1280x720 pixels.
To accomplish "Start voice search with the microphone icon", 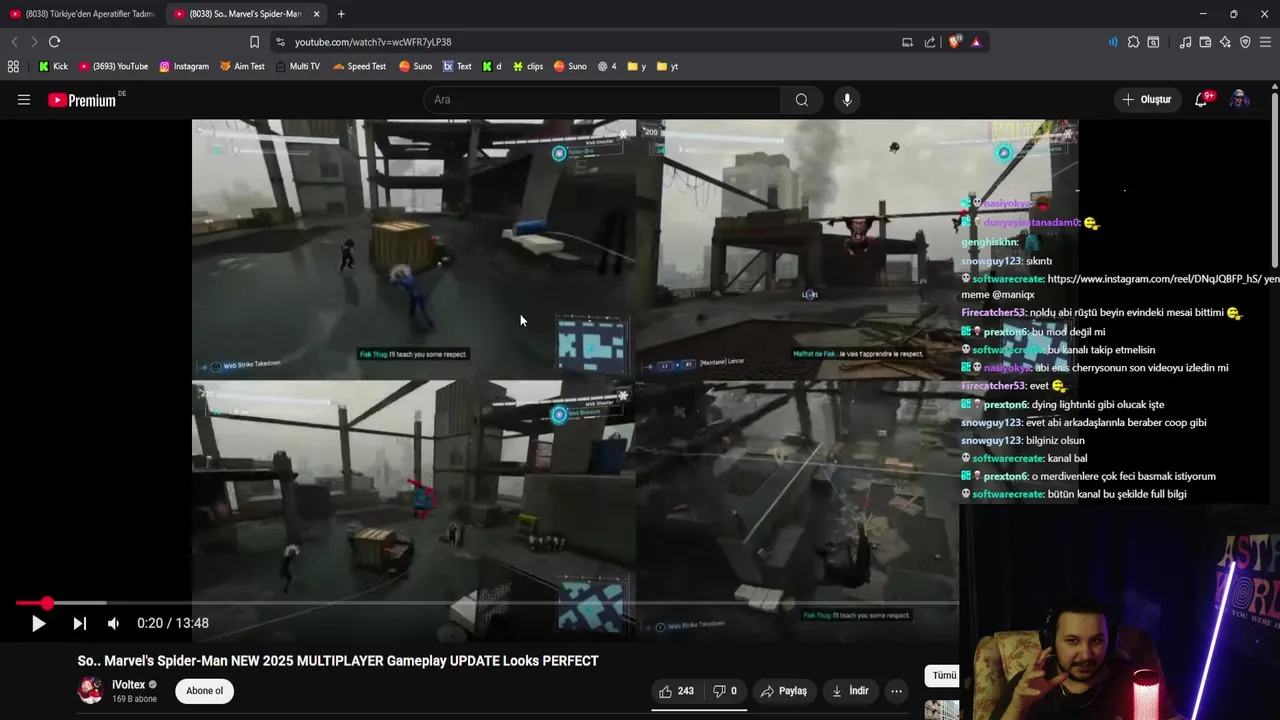I will tap(847, 100).
